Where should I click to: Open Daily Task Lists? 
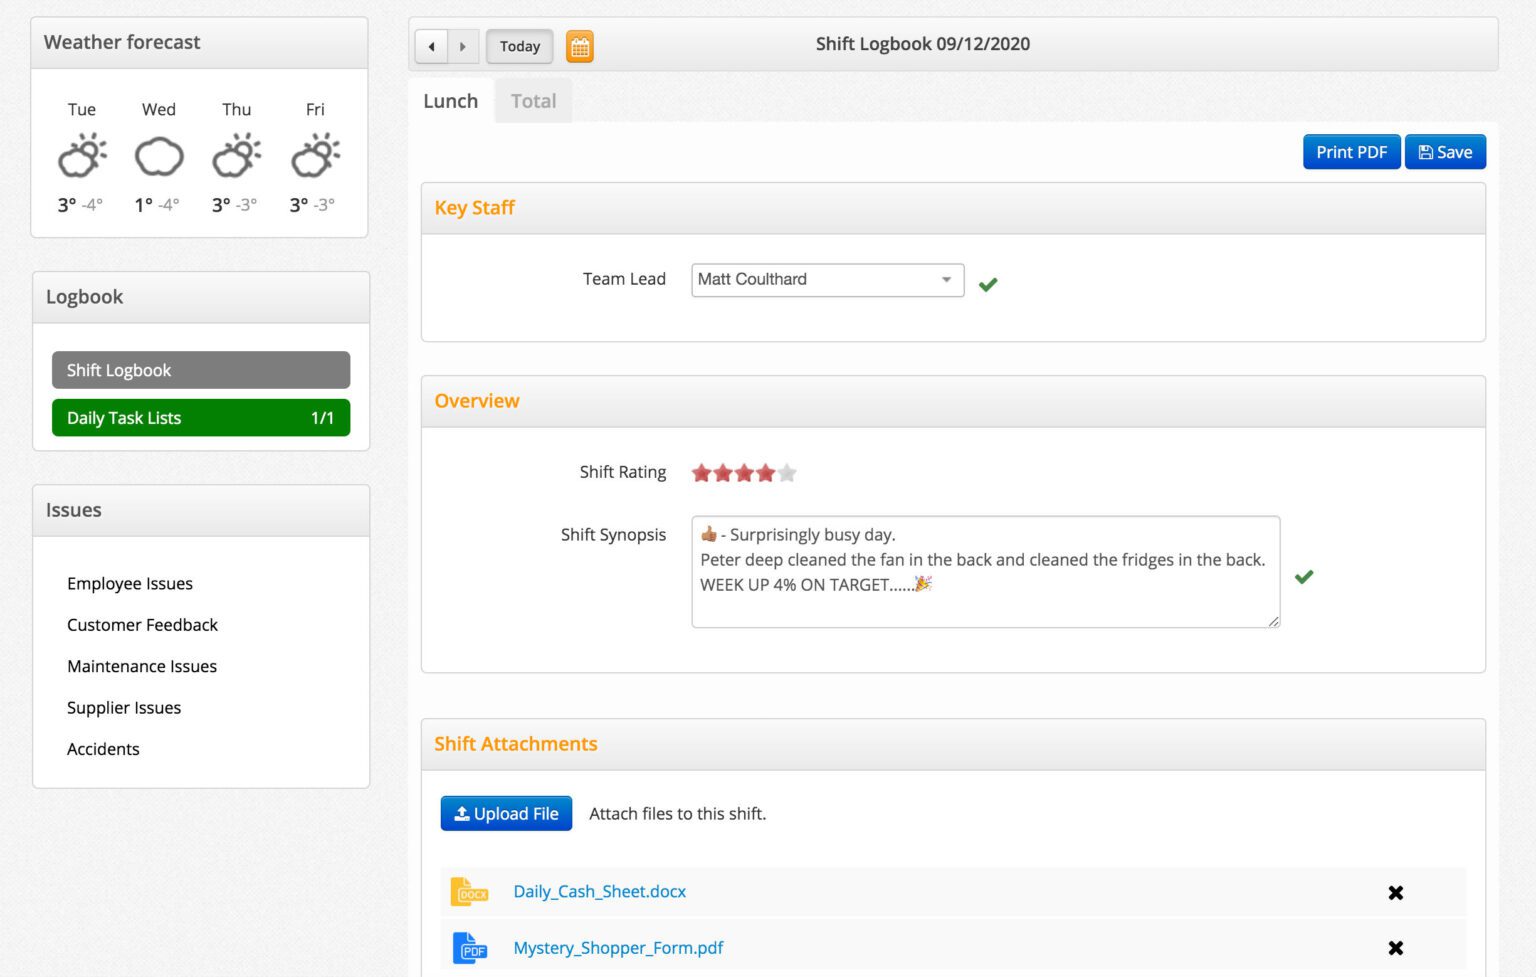pyautogui.click(x=201, y=418)
